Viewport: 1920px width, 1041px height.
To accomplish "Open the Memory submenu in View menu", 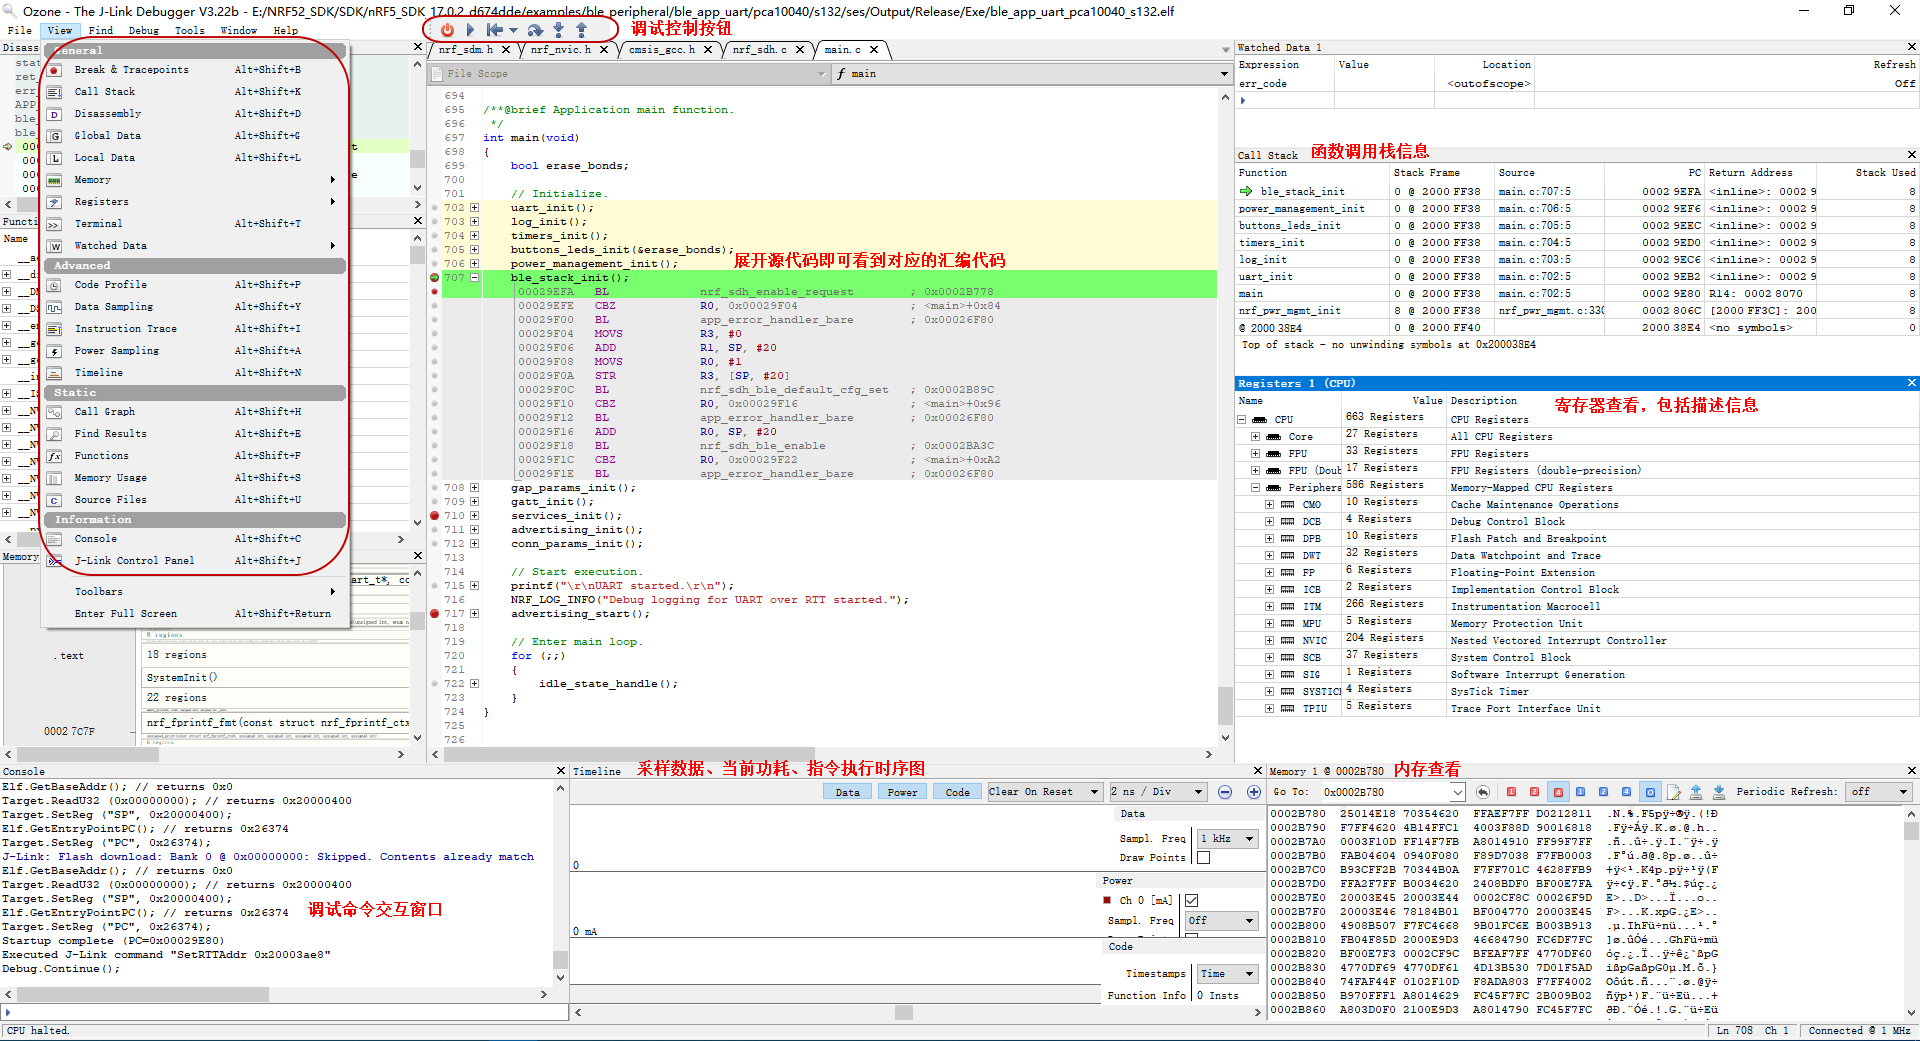I will coord(195,180).
